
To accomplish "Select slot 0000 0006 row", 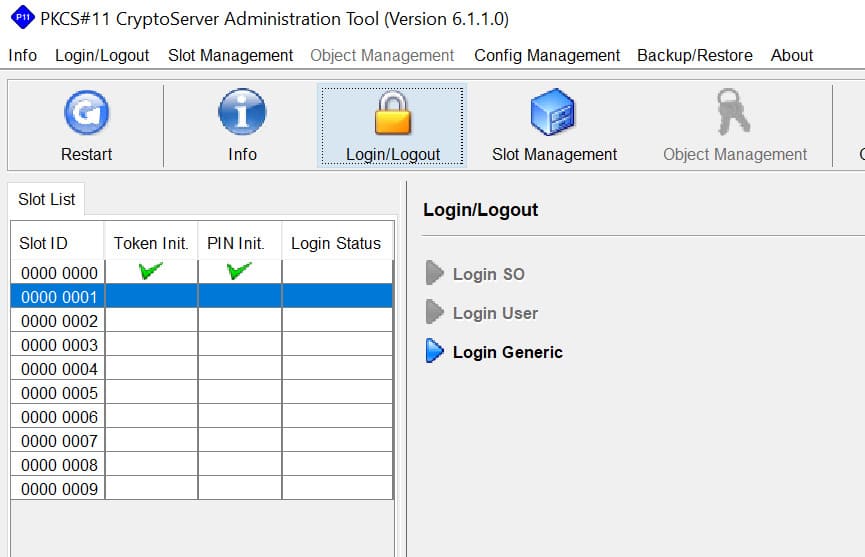I will pyautogui.click(x=202, y=416).
